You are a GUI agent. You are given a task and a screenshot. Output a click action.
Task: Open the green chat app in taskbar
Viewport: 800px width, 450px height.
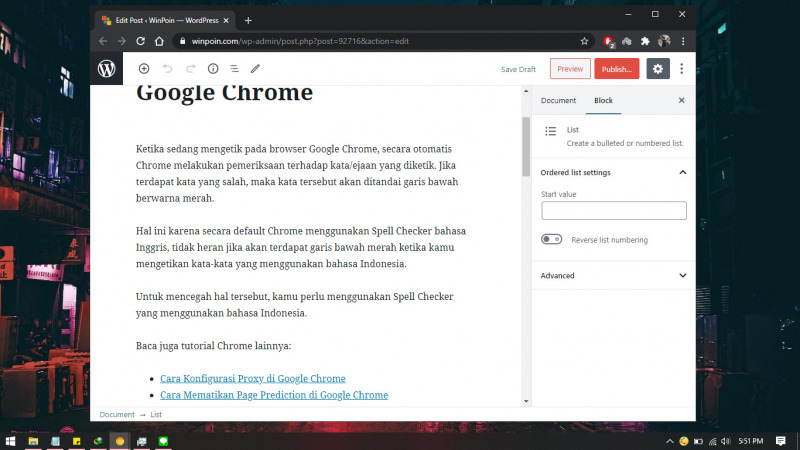coord(163,441)
